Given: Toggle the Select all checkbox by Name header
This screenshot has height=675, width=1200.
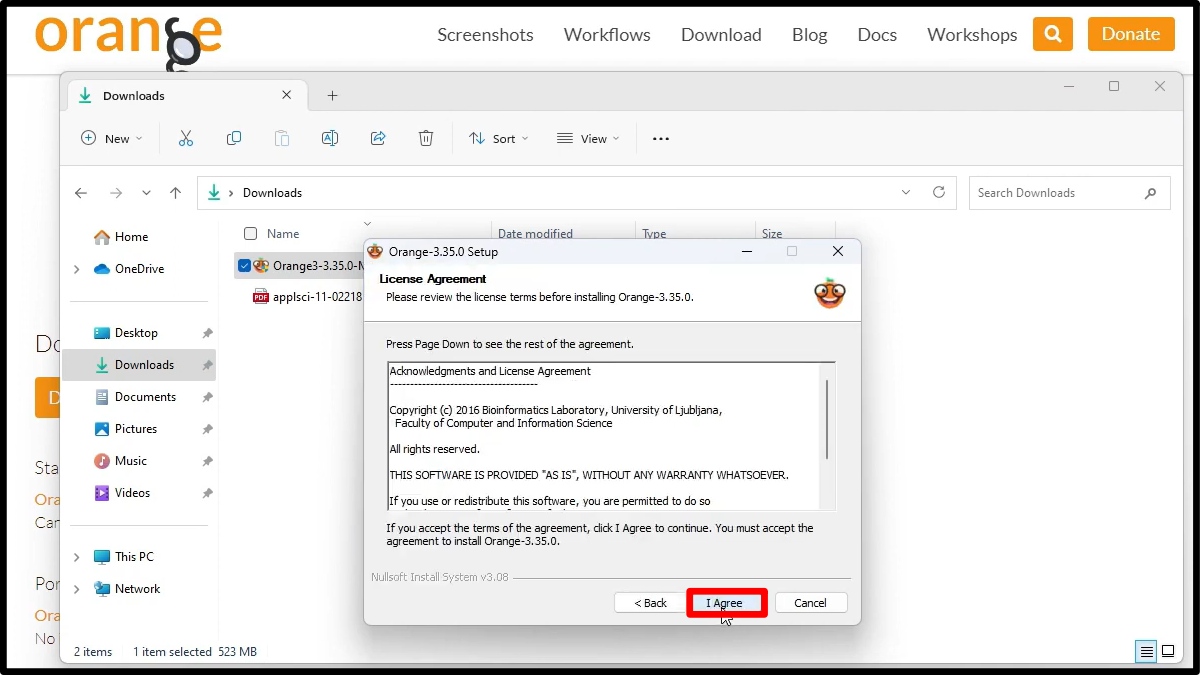Looking at the screenshot, I should pyautogui.click(x=250, y=234).
